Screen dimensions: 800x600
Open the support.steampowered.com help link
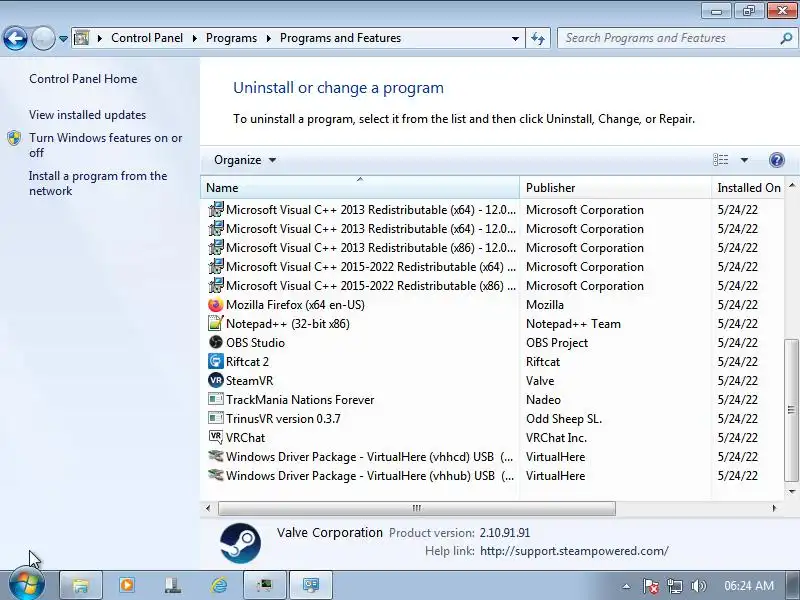(x=574, y=551)
